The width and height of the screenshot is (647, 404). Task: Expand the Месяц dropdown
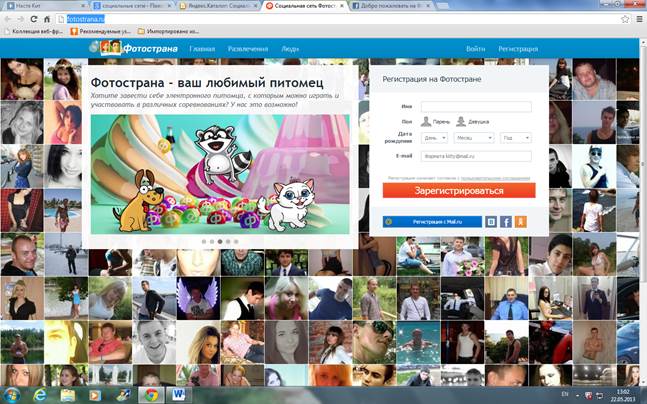[474, 138]
